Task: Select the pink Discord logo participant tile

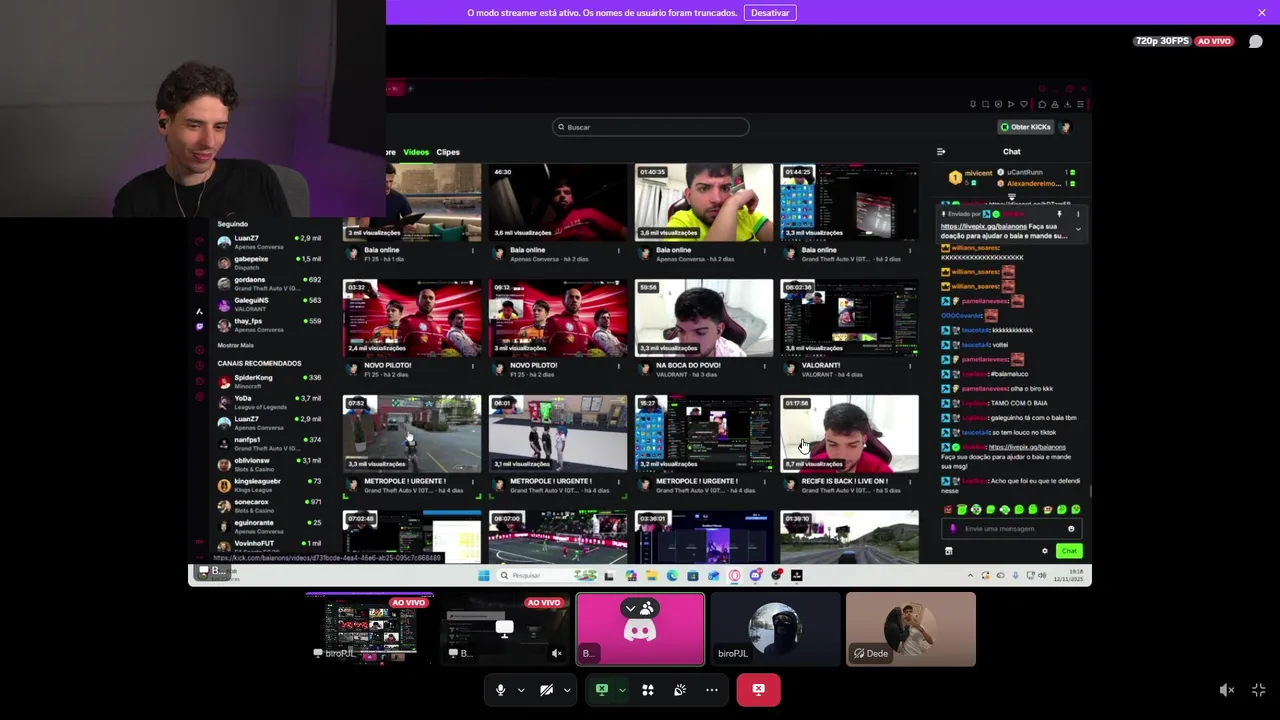Action: (x=640, y=629)
